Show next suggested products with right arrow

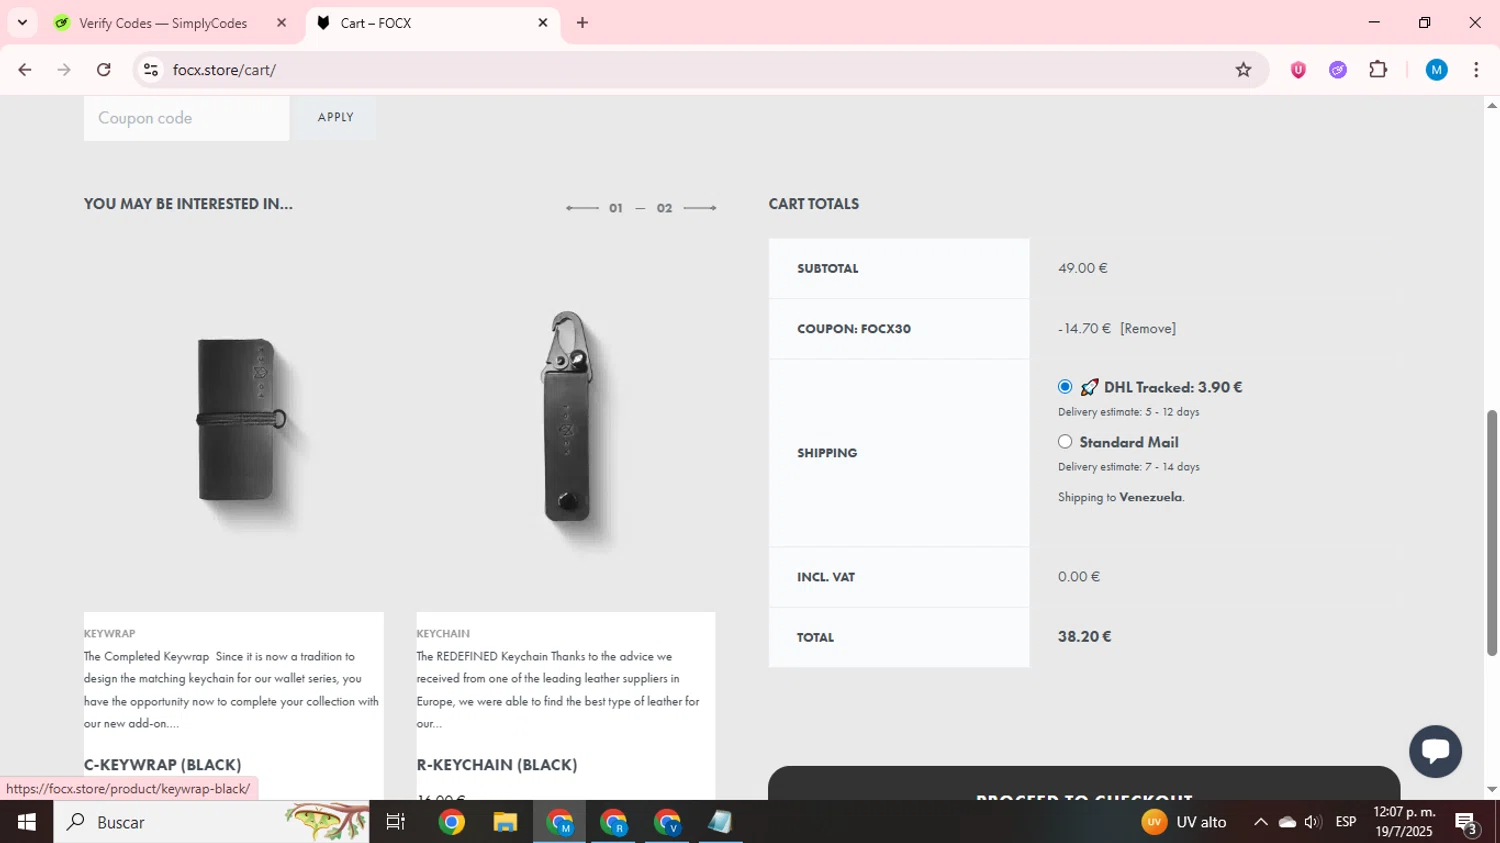coord(700,208)
